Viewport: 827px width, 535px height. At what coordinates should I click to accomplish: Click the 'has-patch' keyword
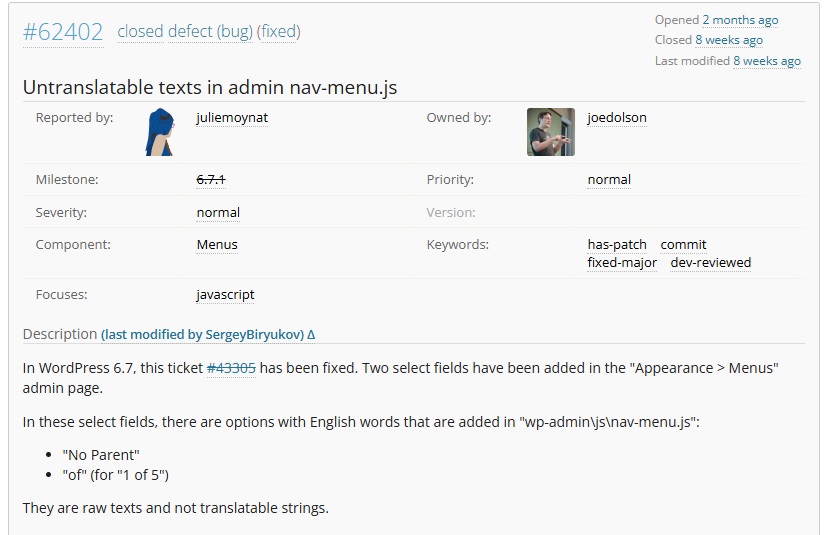click(x=617, y=245)
